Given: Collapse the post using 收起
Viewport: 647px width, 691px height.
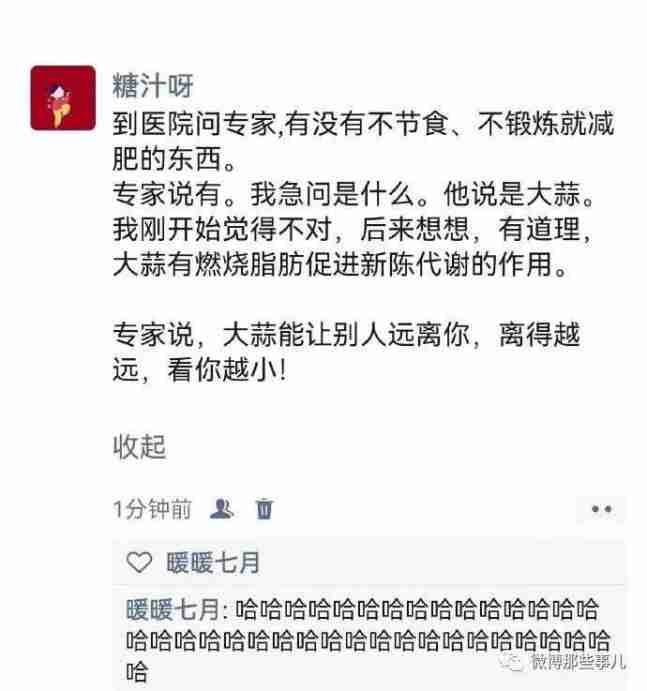Looking at the screenshot, I should tap(139, 447).
